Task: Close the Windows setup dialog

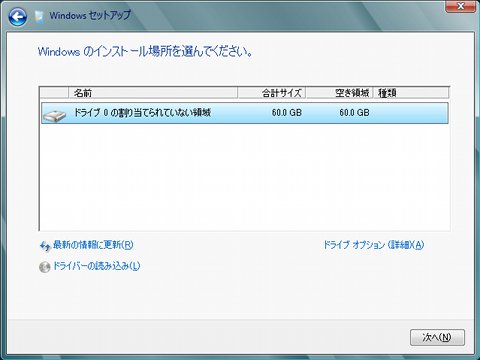Action: [461, 6]
